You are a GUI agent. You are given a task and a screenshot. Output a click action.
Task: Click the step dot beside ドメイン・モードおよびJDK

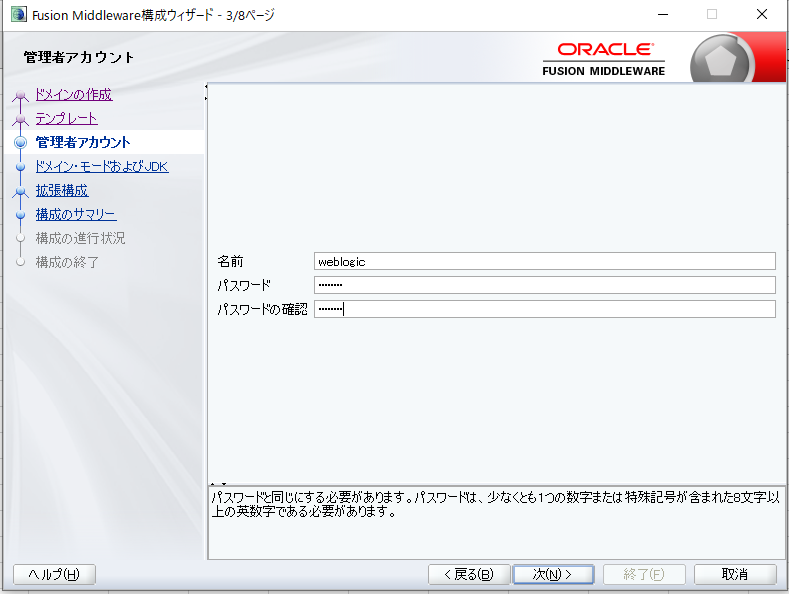[20, 167]
